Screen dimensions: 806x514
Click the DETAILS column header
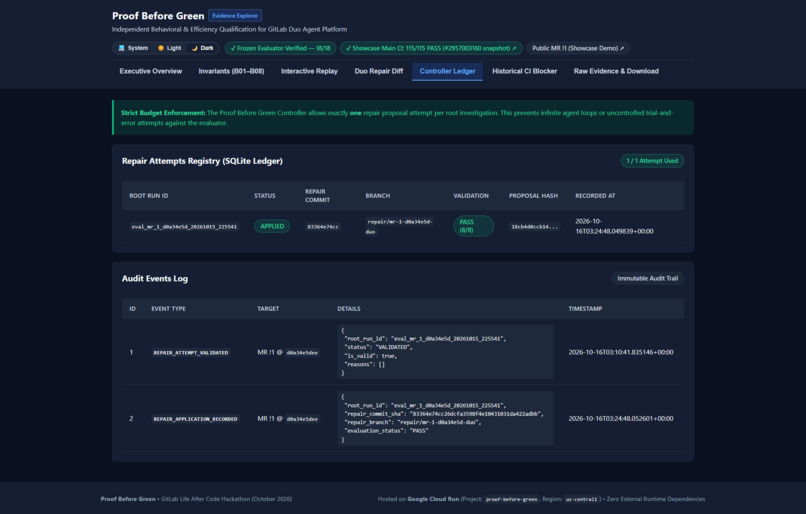tap(349, 309)
